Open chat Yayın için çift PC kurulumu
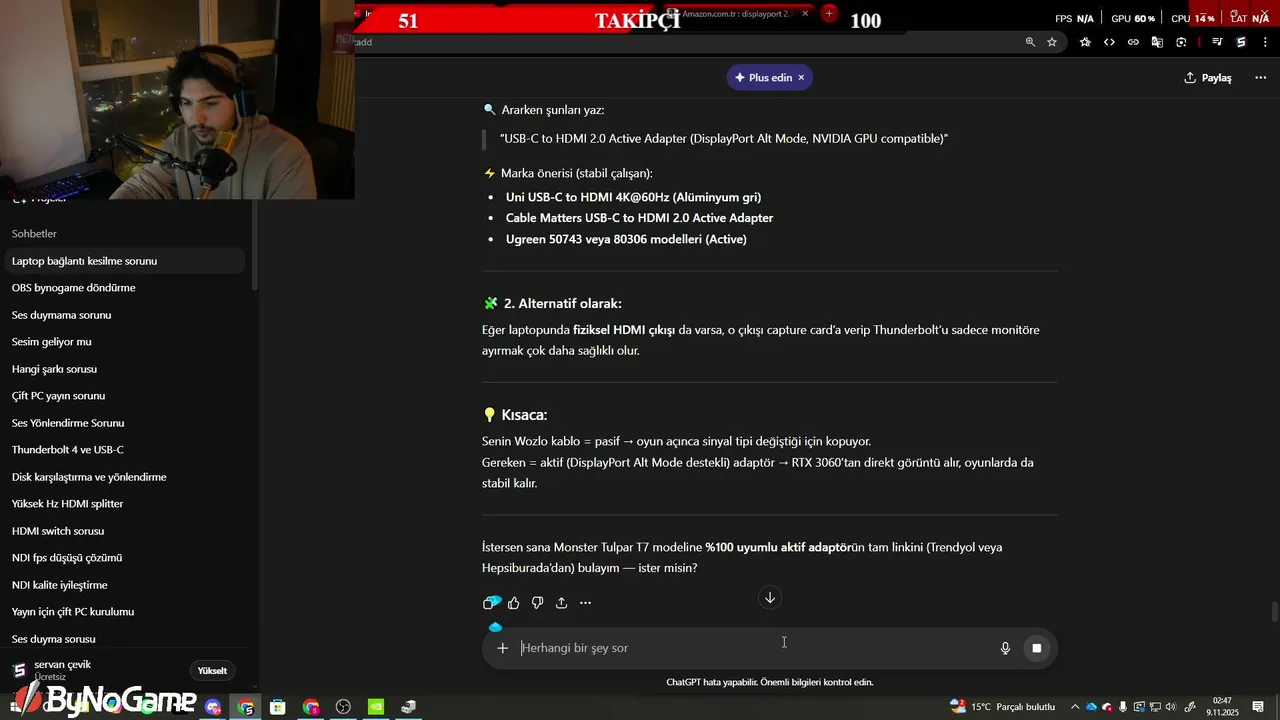This screenshot has height=720, width=1280. (124, 612)
